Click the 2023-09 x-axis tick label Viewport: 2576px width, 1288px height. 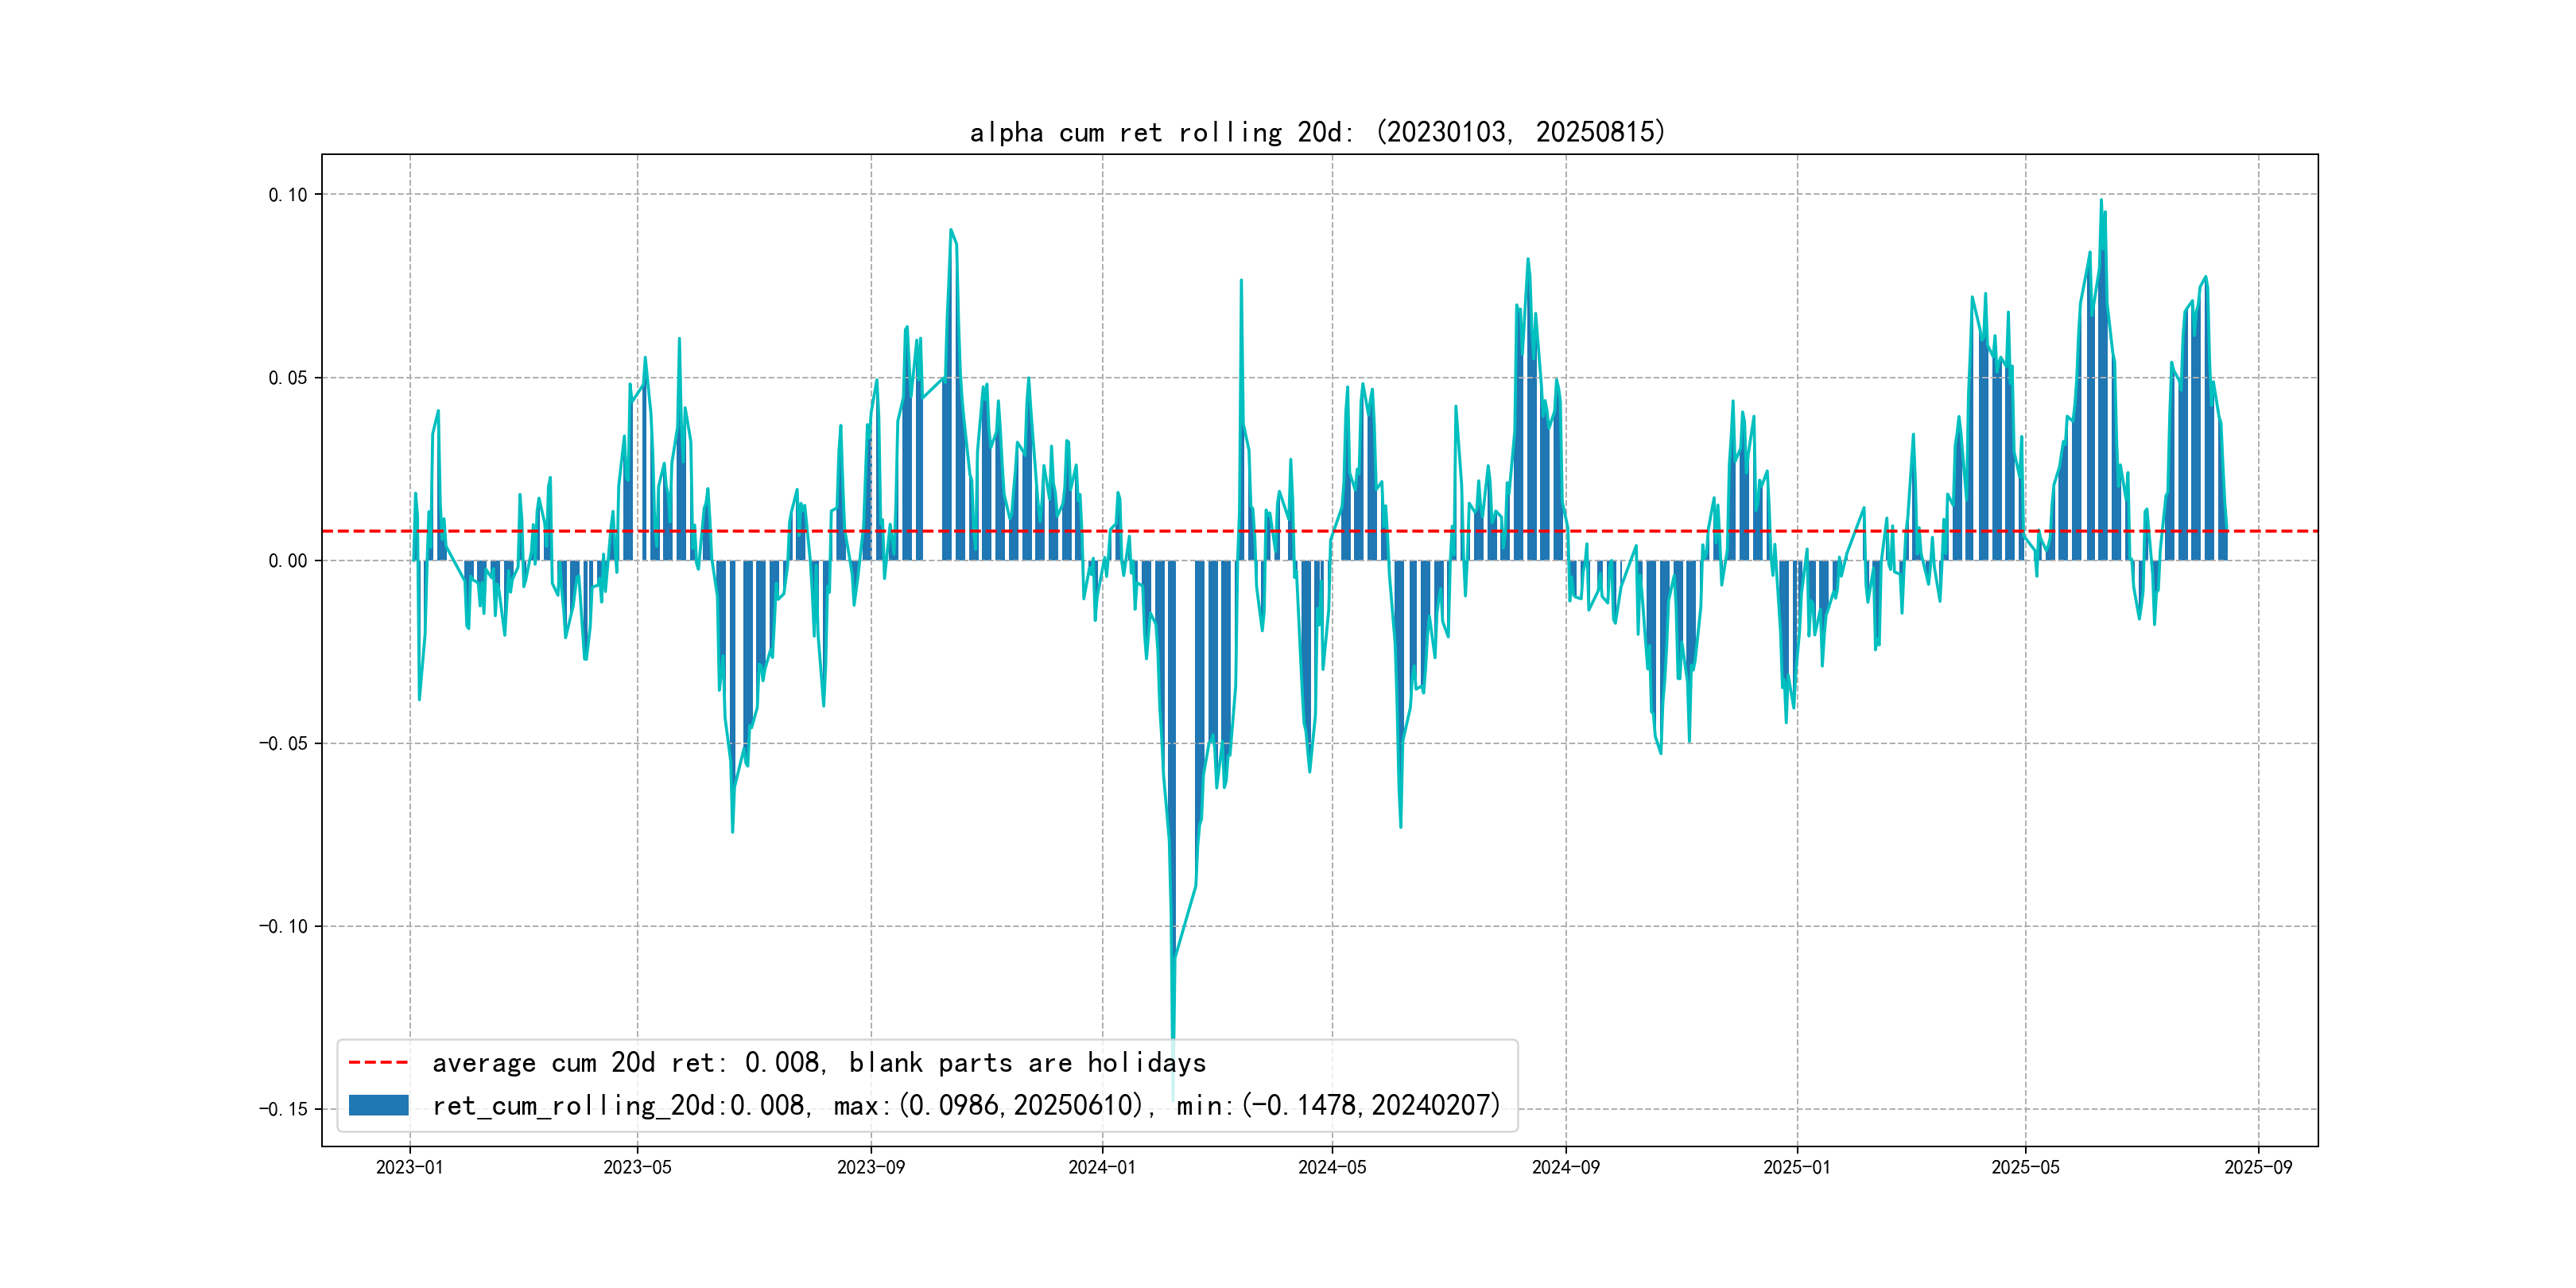pos(870,1167)
